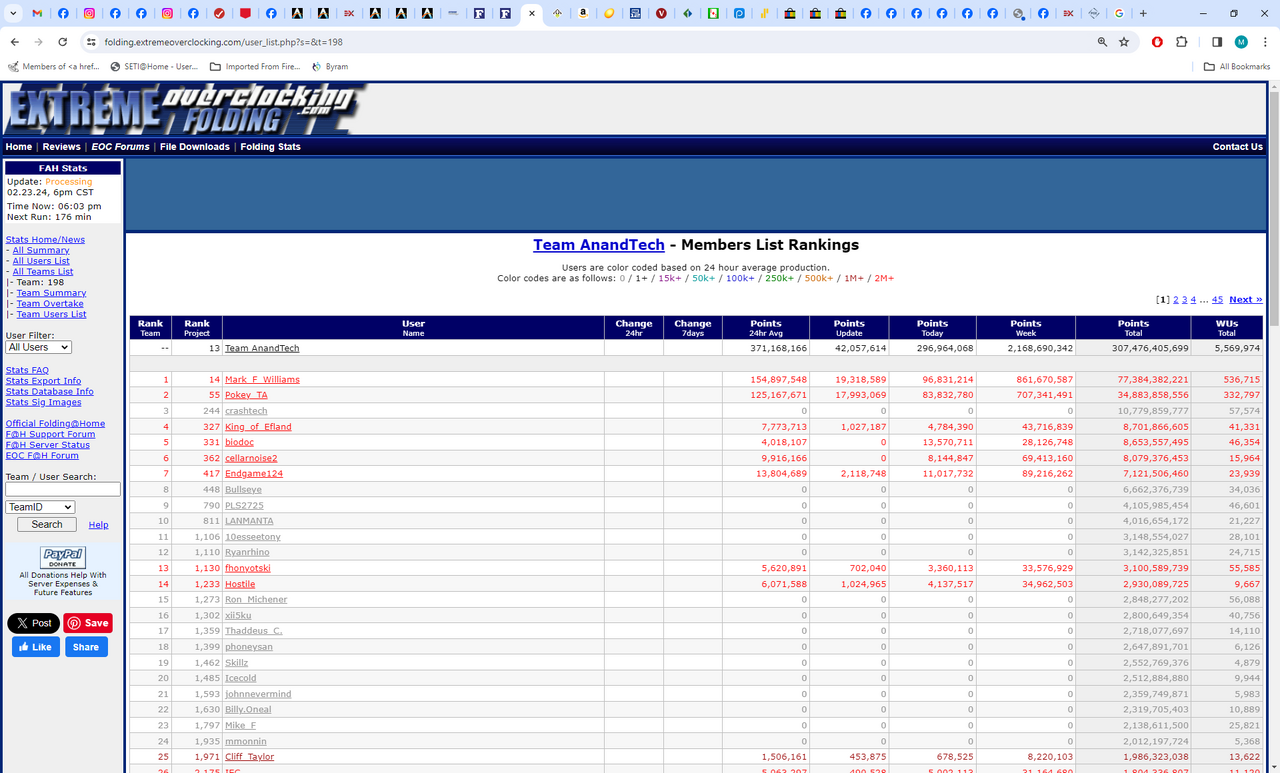Reload the page with the refresh icon
This screenshot has width=1280, height=773.
pos(62,42)
